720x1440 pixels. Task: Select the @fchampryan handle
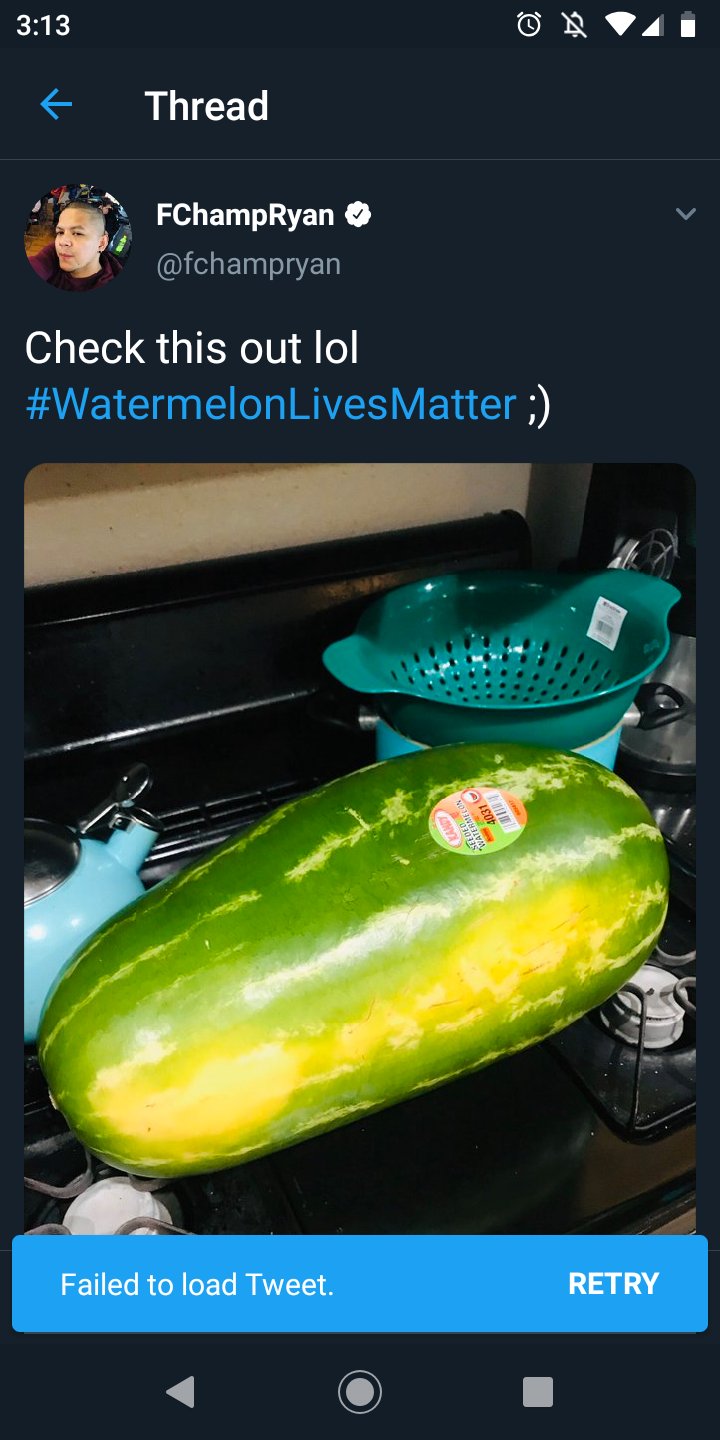tap(249, 264)
